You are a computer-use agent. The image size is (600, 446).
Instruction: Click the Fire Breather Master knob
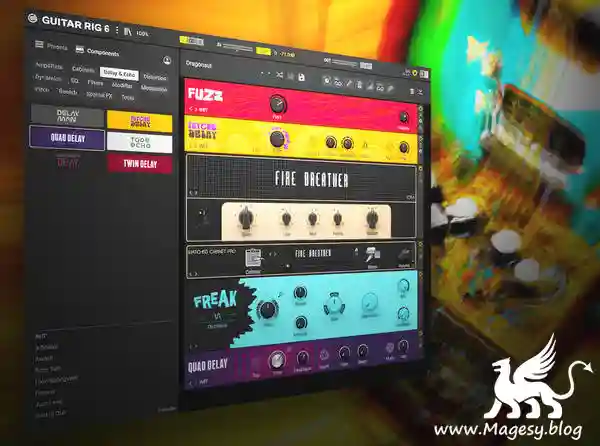pos(372,218)
